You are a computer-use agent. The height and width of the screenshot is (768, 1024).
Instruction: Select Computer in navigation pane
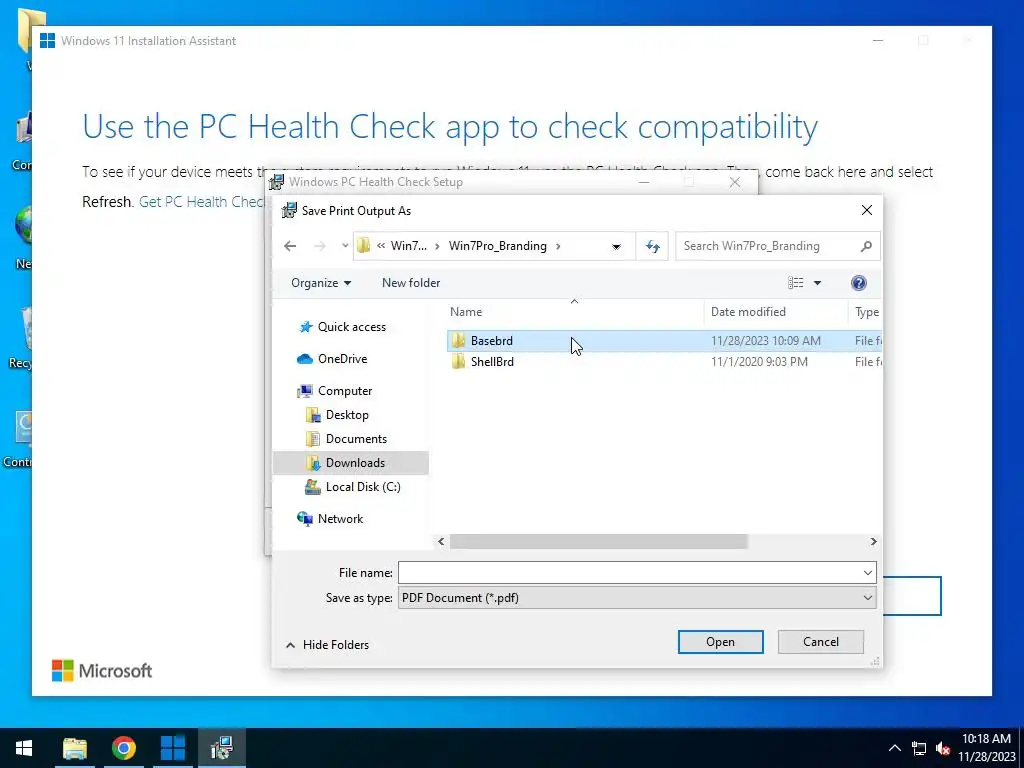345,391
